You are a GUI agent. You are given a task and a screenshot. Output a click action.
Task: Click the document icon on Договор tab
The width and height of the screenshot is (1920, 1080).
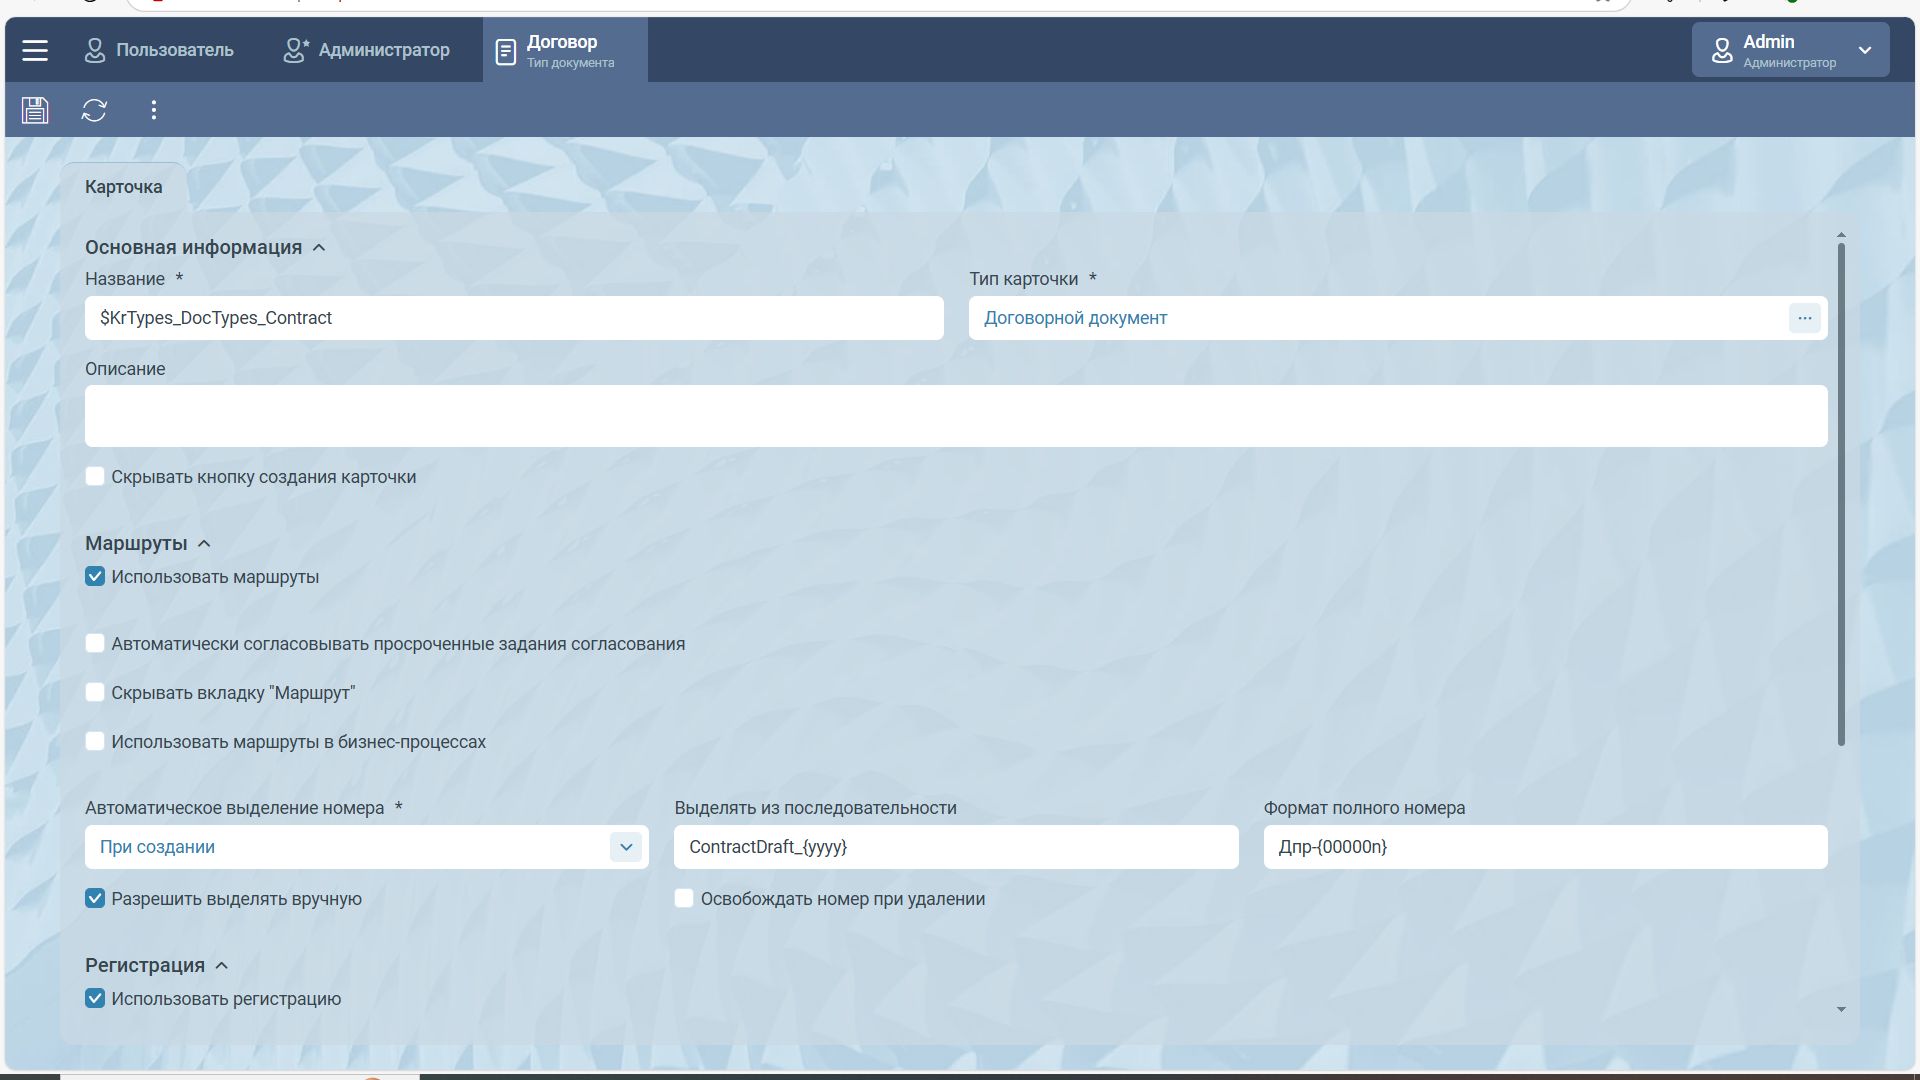tap(506, 51)
